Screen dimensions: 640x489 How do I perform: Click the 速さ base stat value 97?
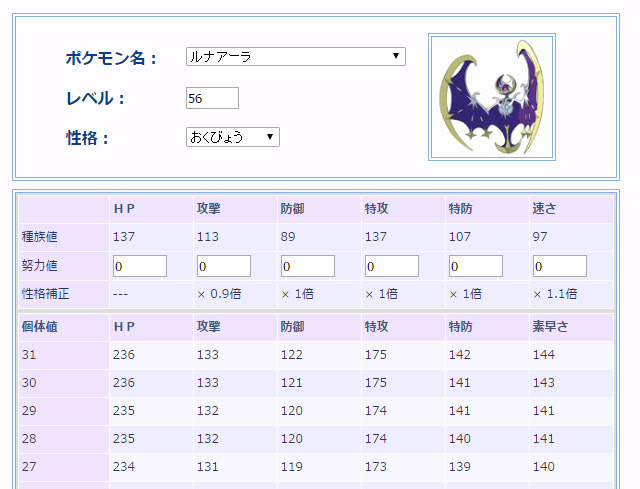(x=540, y=237)
